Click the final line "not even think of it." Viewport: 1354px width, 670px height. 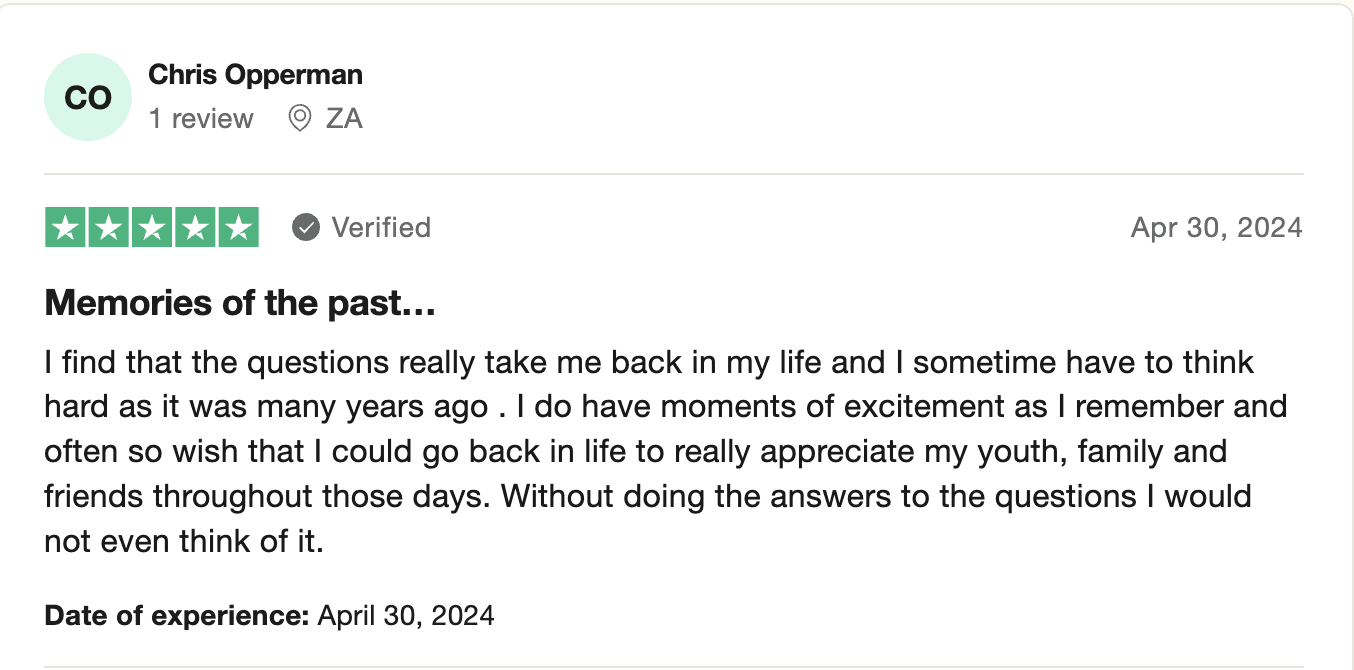tap(184, 541)
